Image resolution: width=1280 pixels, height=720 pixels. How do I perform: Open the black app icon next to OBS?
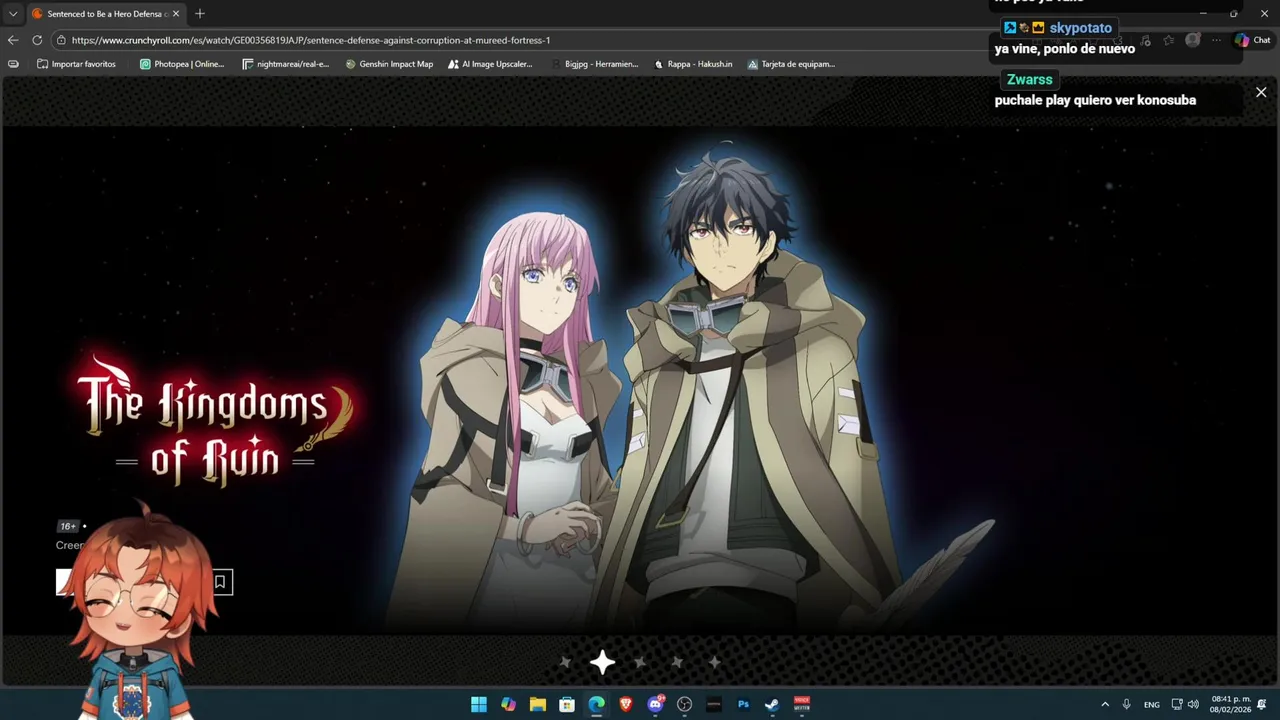click(713, 704)
